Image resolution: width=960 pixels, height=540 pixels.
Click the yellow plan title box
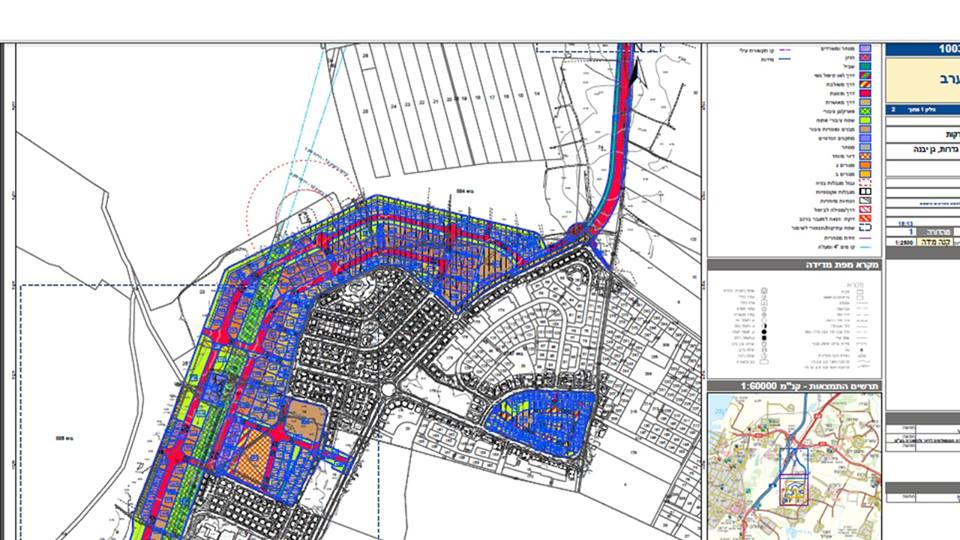click(x=922, y=78)
